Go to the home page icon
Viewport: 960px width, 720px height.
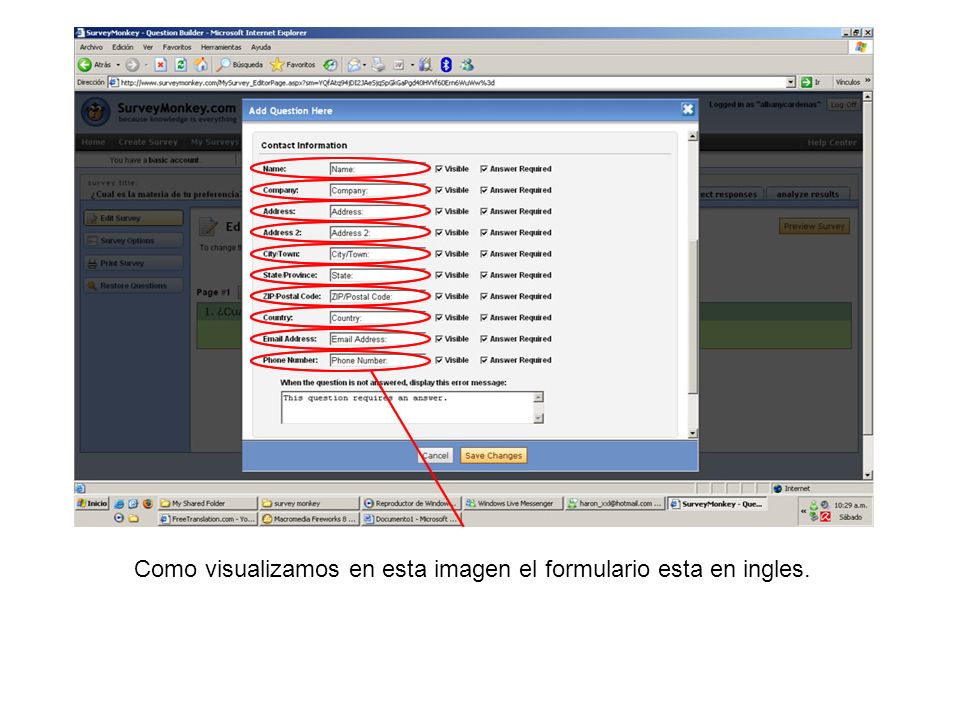201,64
